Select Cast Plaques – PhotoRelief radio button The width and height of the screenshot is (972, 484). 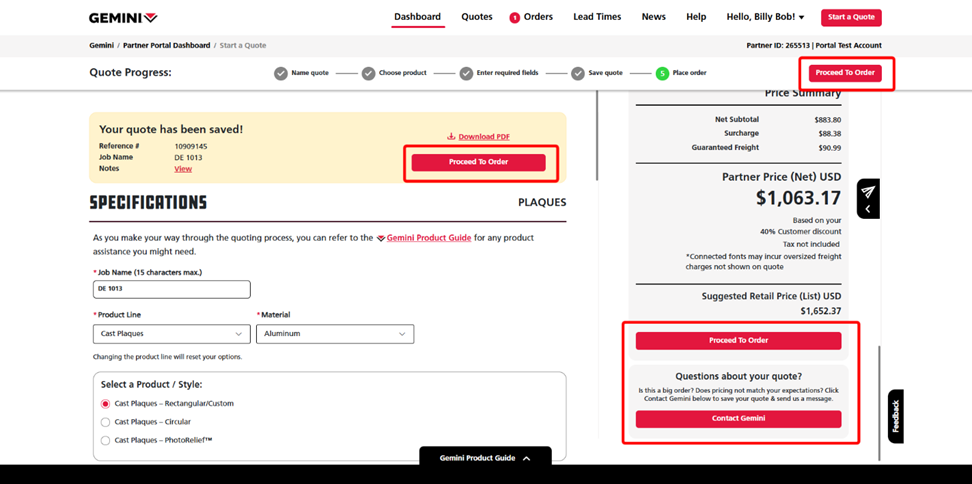[106, 440]
